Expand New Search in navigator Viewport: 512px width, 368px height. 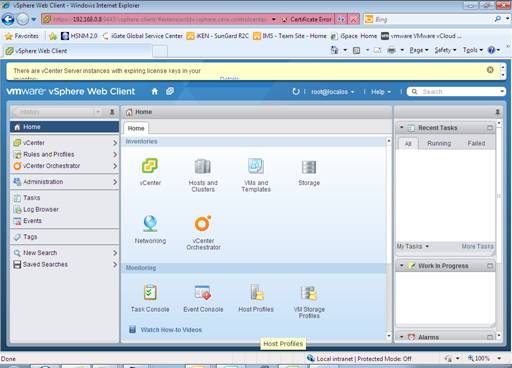pyautogui.click(x=115, y=253)
